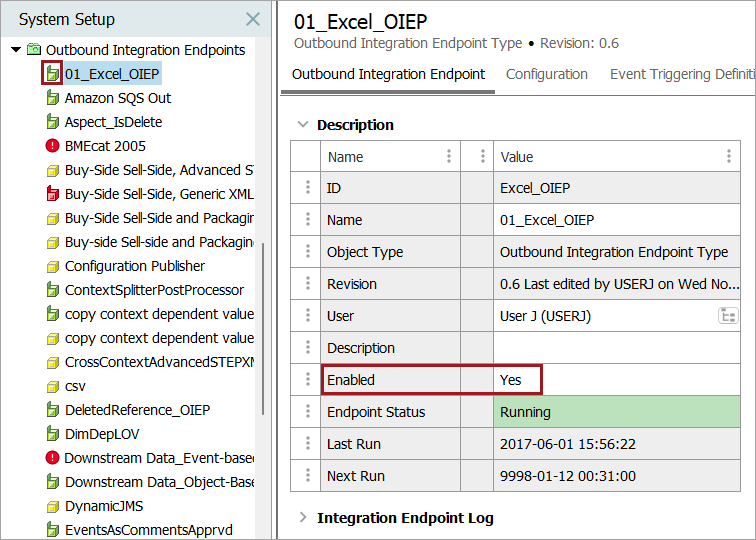Open the Value column header menu
Screen dimensions: 756x540
click(x=728, y=156)
